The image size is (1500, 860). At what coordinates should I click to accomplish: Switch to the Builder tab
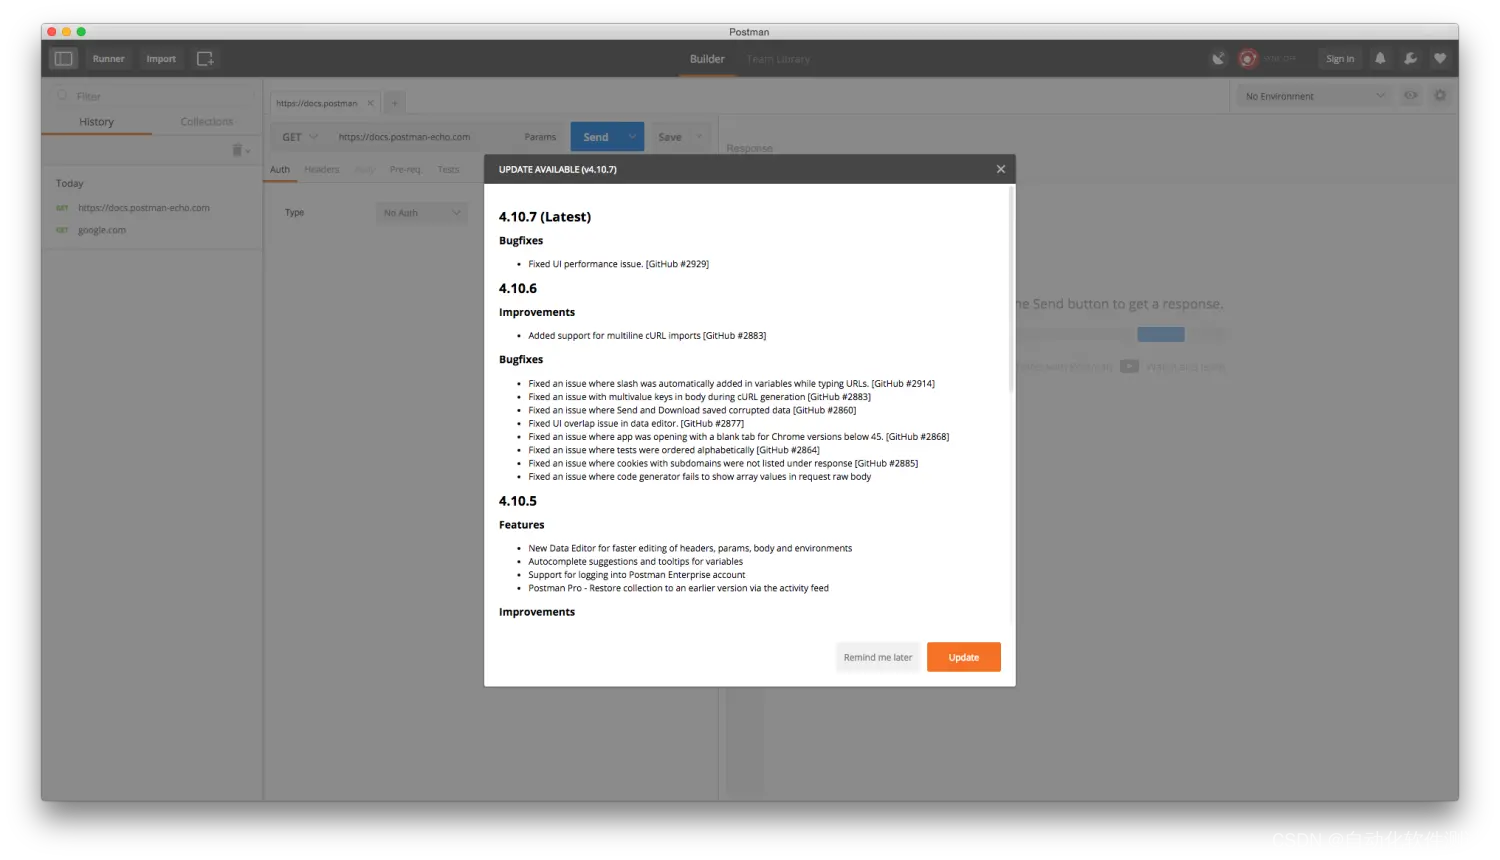coord(707,59)
